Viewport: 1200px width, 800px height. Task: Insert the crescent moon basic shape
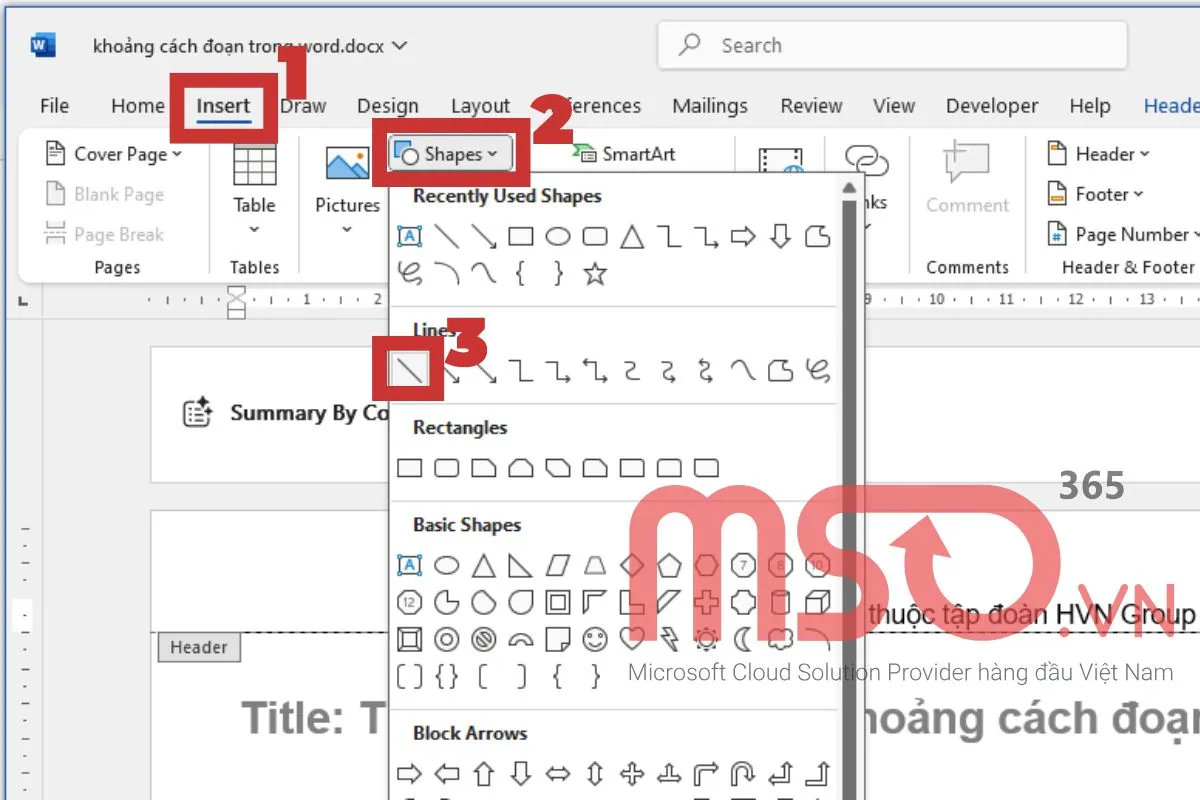point(743,637)
